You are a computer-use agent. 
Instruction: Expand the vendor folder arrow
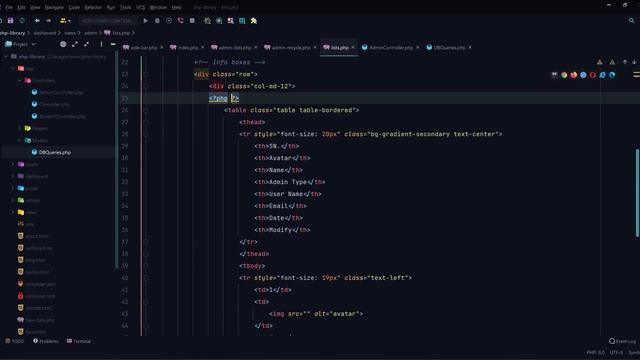pyautogui.click(x=13, y=200)
